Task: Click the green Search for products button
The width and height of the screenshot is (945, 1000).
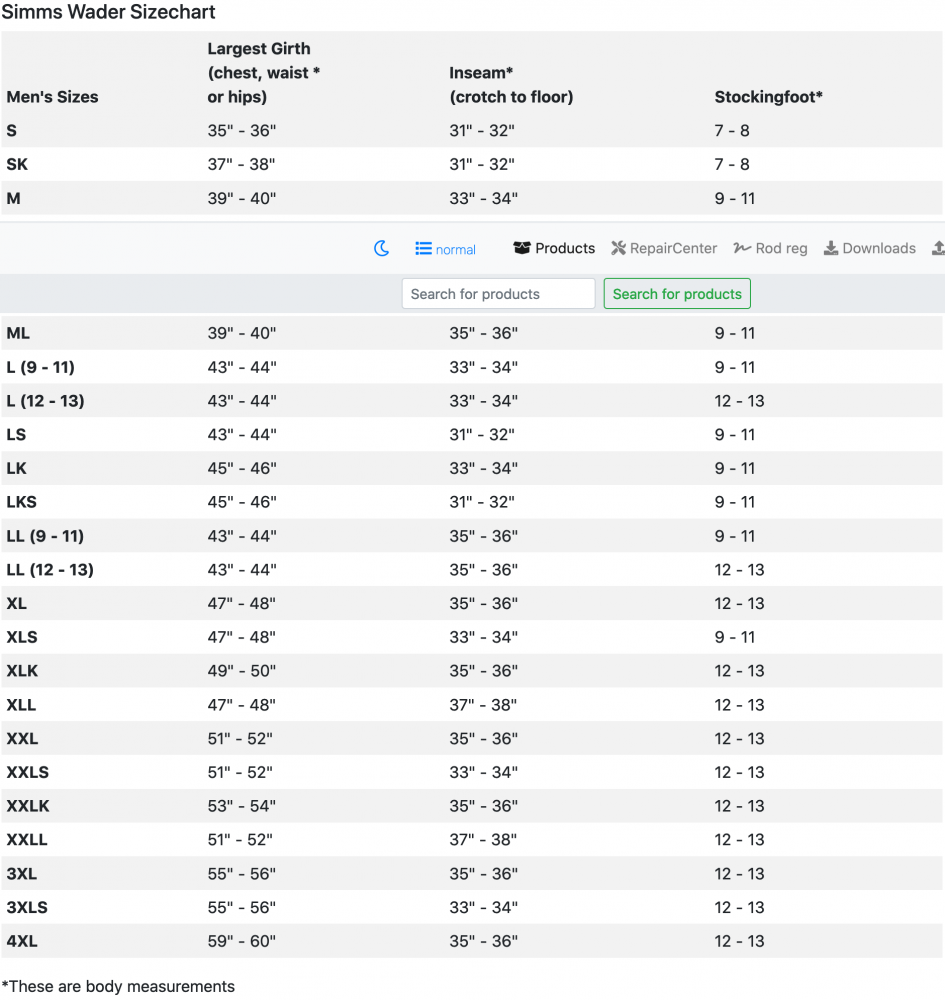Action: [677, 294]
